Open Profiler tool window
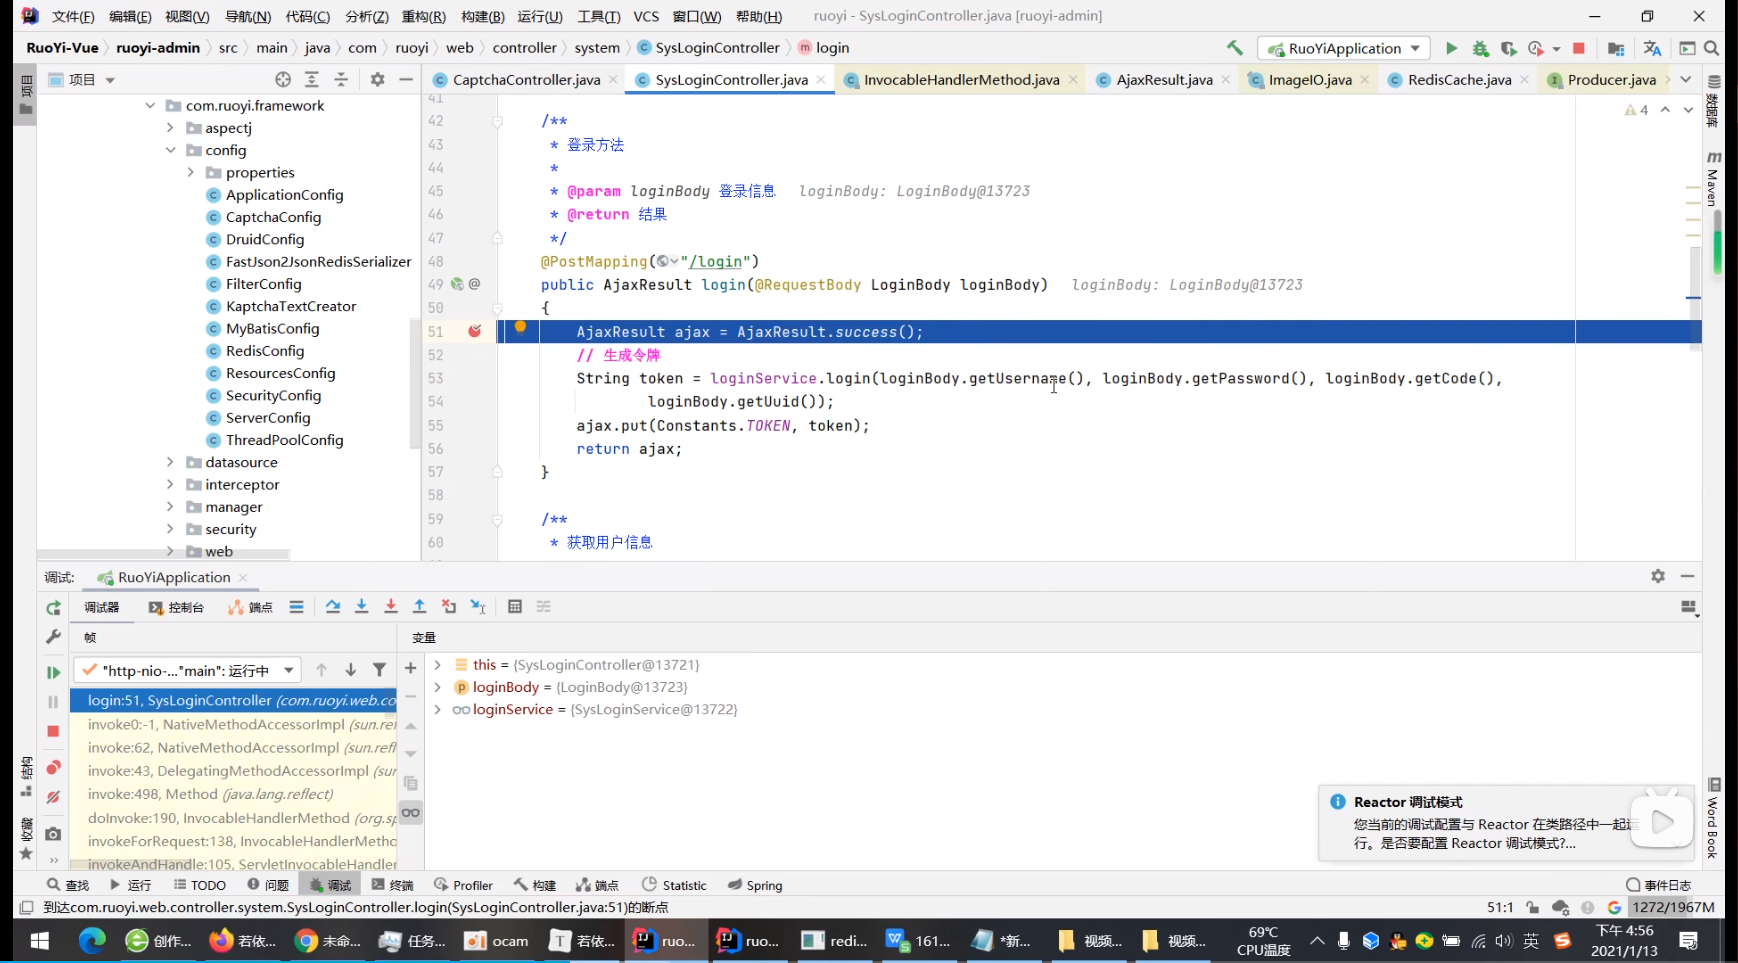 [463, 885]
